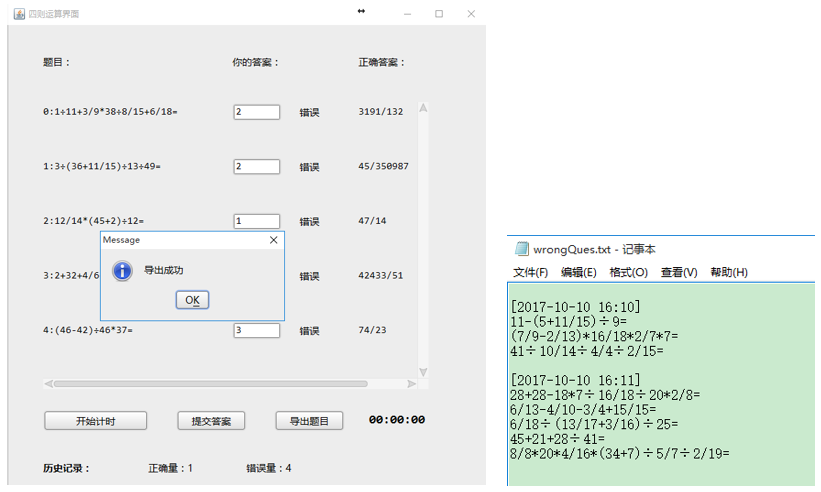Click question text 4:(46-42)÷46*37=
Image resolution: width=821 pixels, height=492 pixels.
(x=88, y=330)
